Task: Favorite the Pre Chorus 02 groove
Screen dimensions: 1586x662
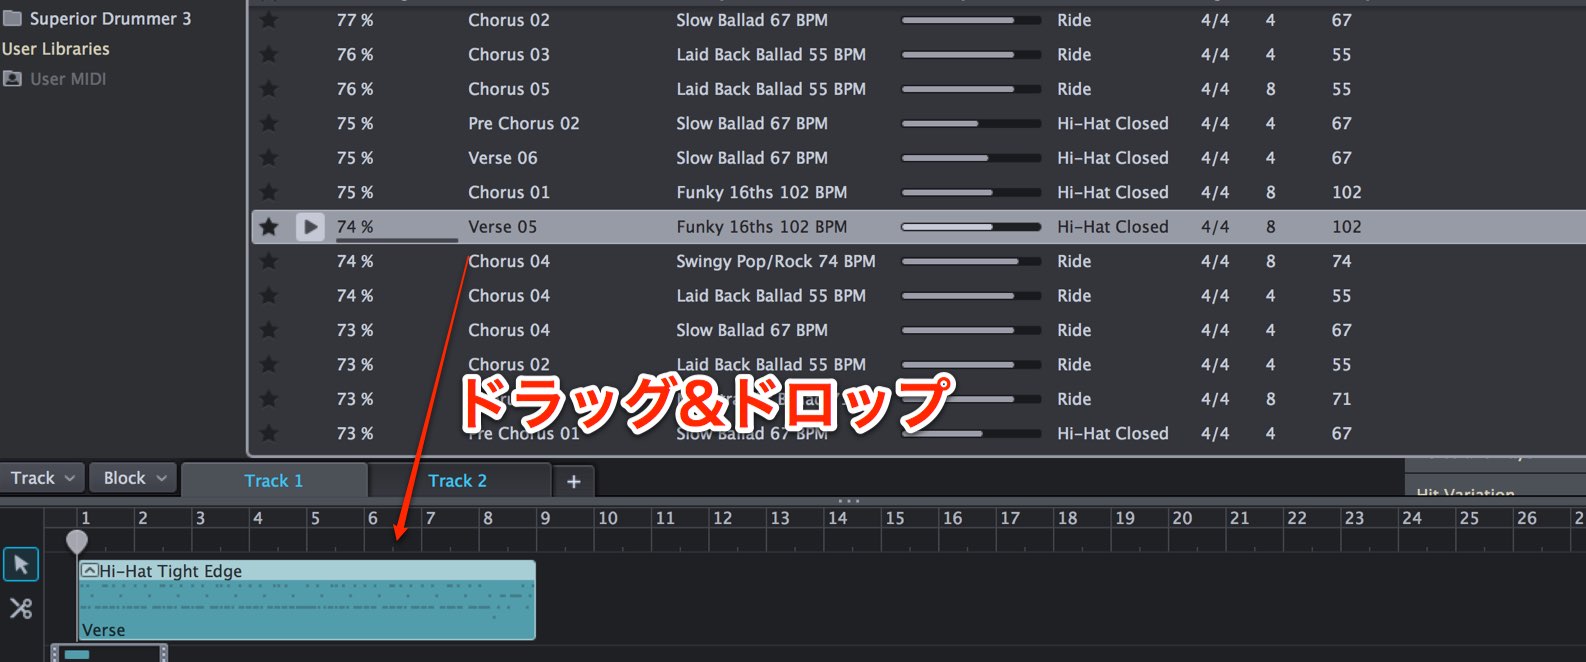Action: click(x=269, y=124)
